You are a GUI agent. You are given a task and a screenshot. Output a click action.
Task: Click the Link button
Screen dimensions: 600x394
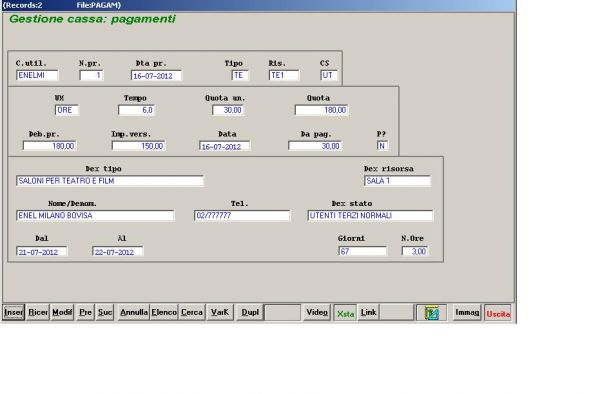click(x=368, y=313)
